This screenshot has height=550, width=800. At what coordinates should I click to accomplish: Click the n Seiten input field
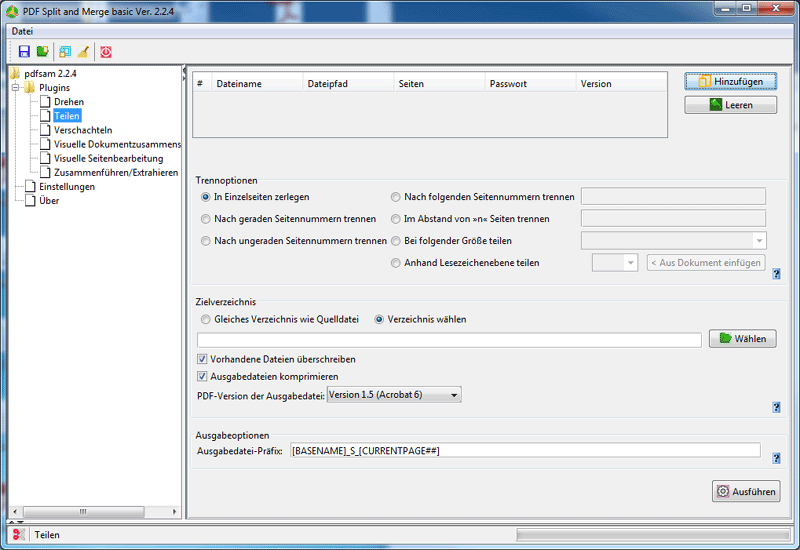pyautogui.click(x=673, y=218)
